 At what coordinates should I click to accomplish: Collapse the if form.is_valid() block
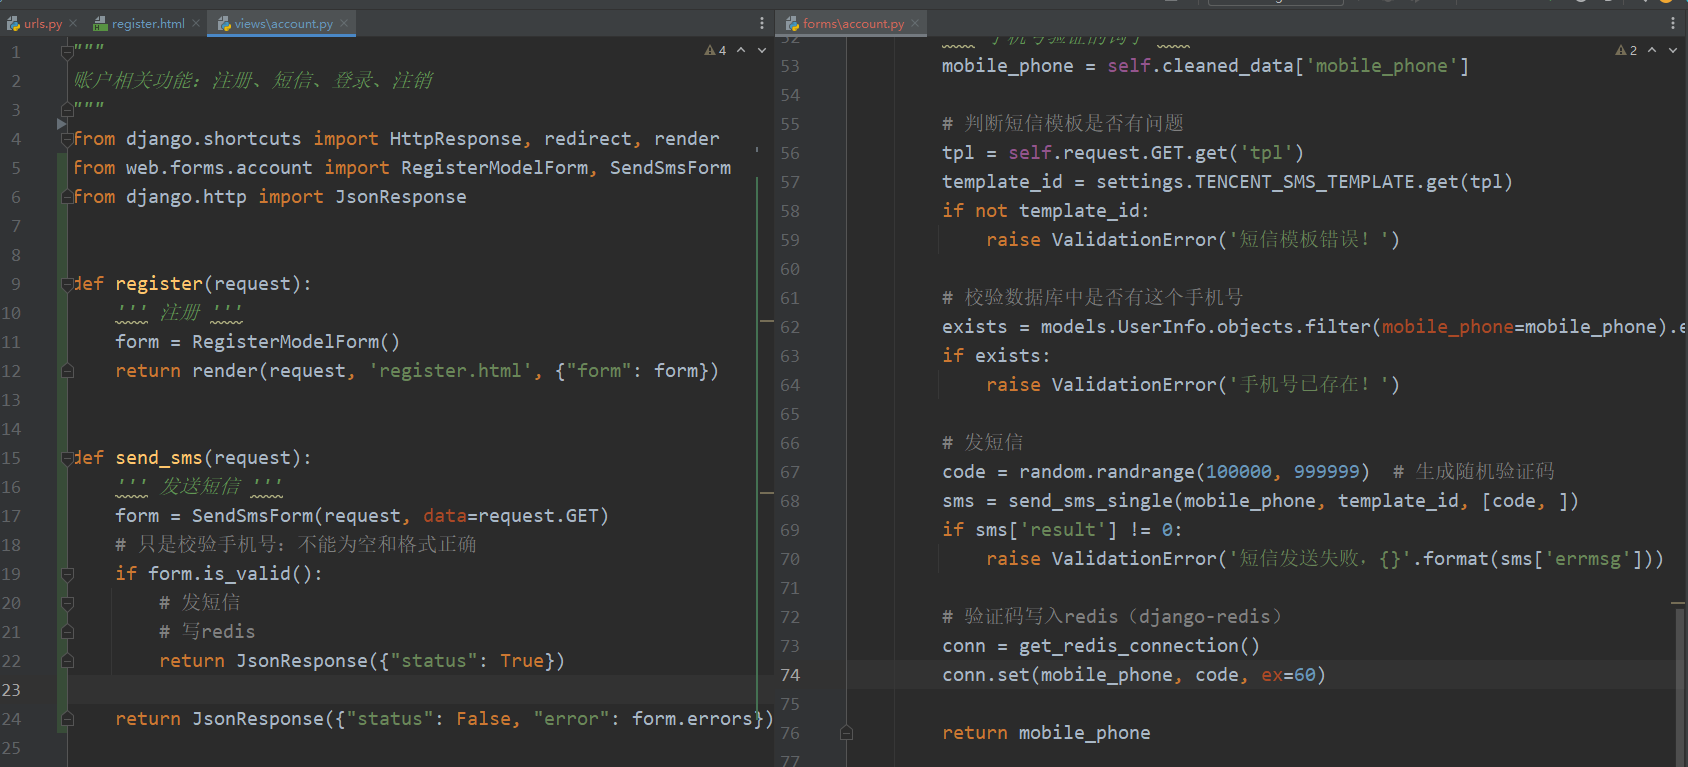(x=67, y=574)
